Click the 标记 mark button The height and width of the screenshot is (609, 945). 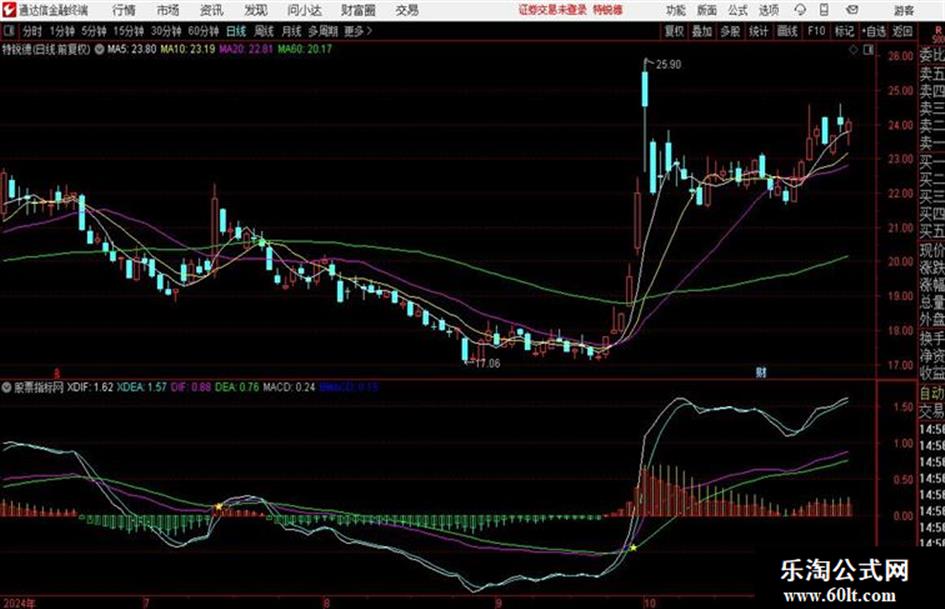844,31
